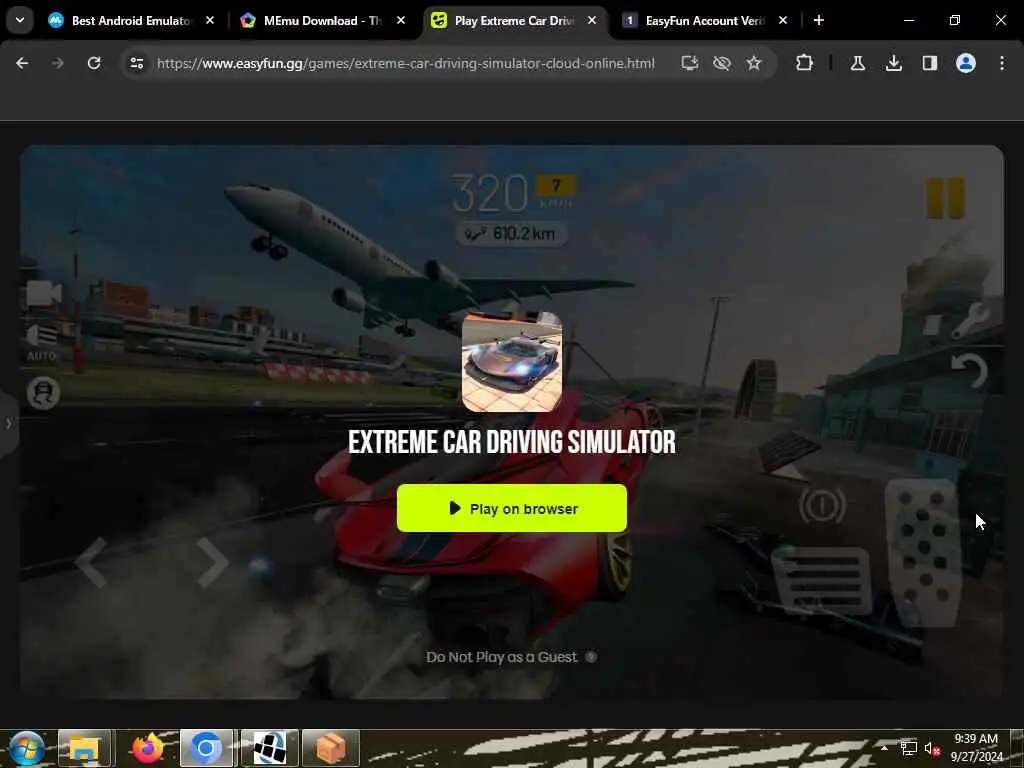Open the Extreme Car Driving Simulator game thumbnail
The height and width of the screenshot is (768, 1024).
tap(511, 362)
